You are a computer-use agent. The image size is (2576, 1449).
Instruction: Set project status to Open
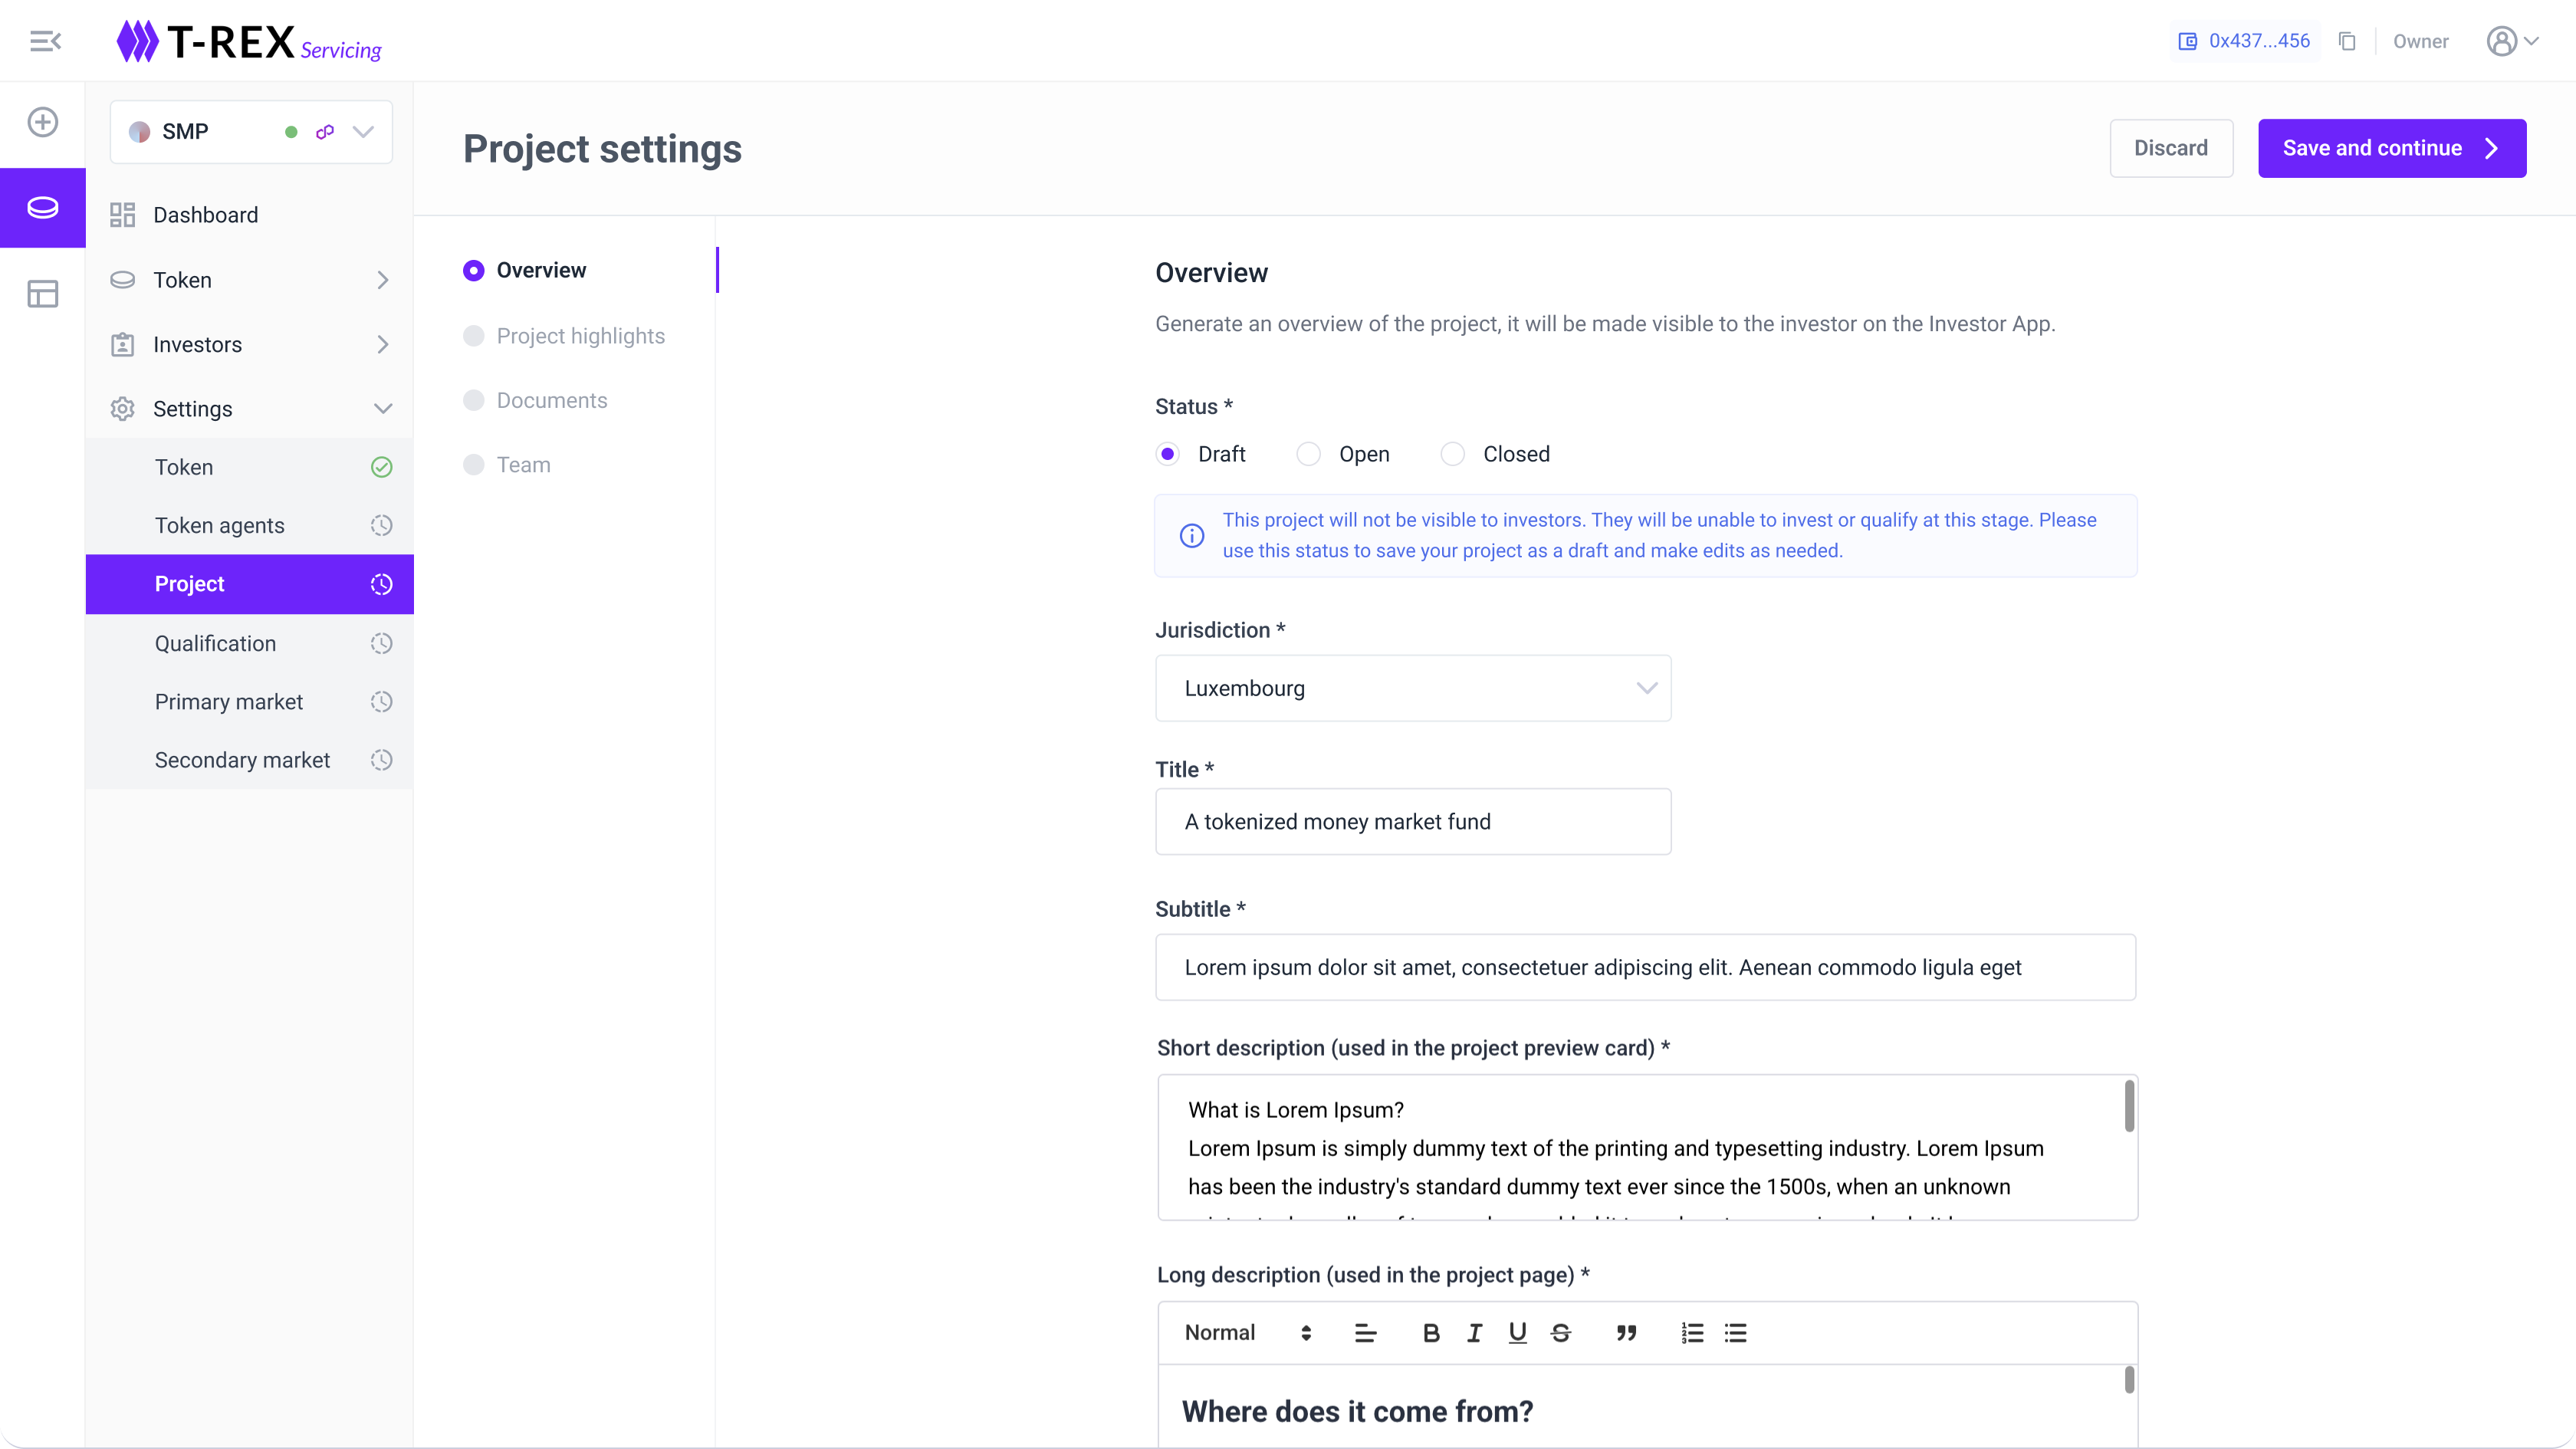pyautogui.click(x=1308, y=454)
